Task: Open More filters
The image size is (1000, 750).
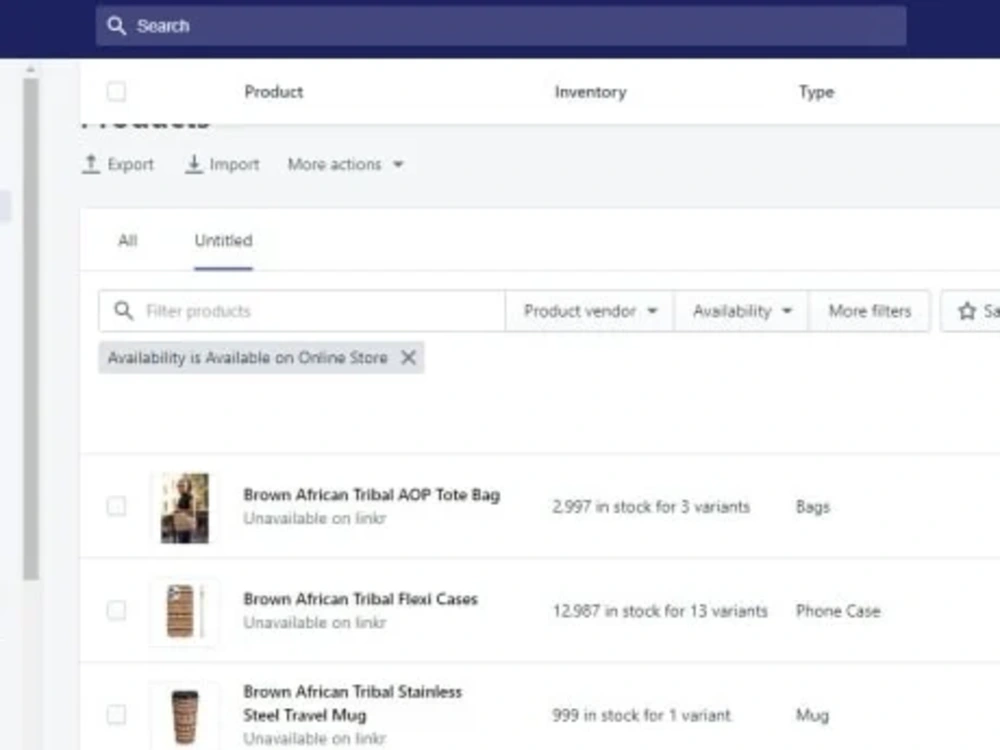Action: pyautogui.click(x=869, y=311)
